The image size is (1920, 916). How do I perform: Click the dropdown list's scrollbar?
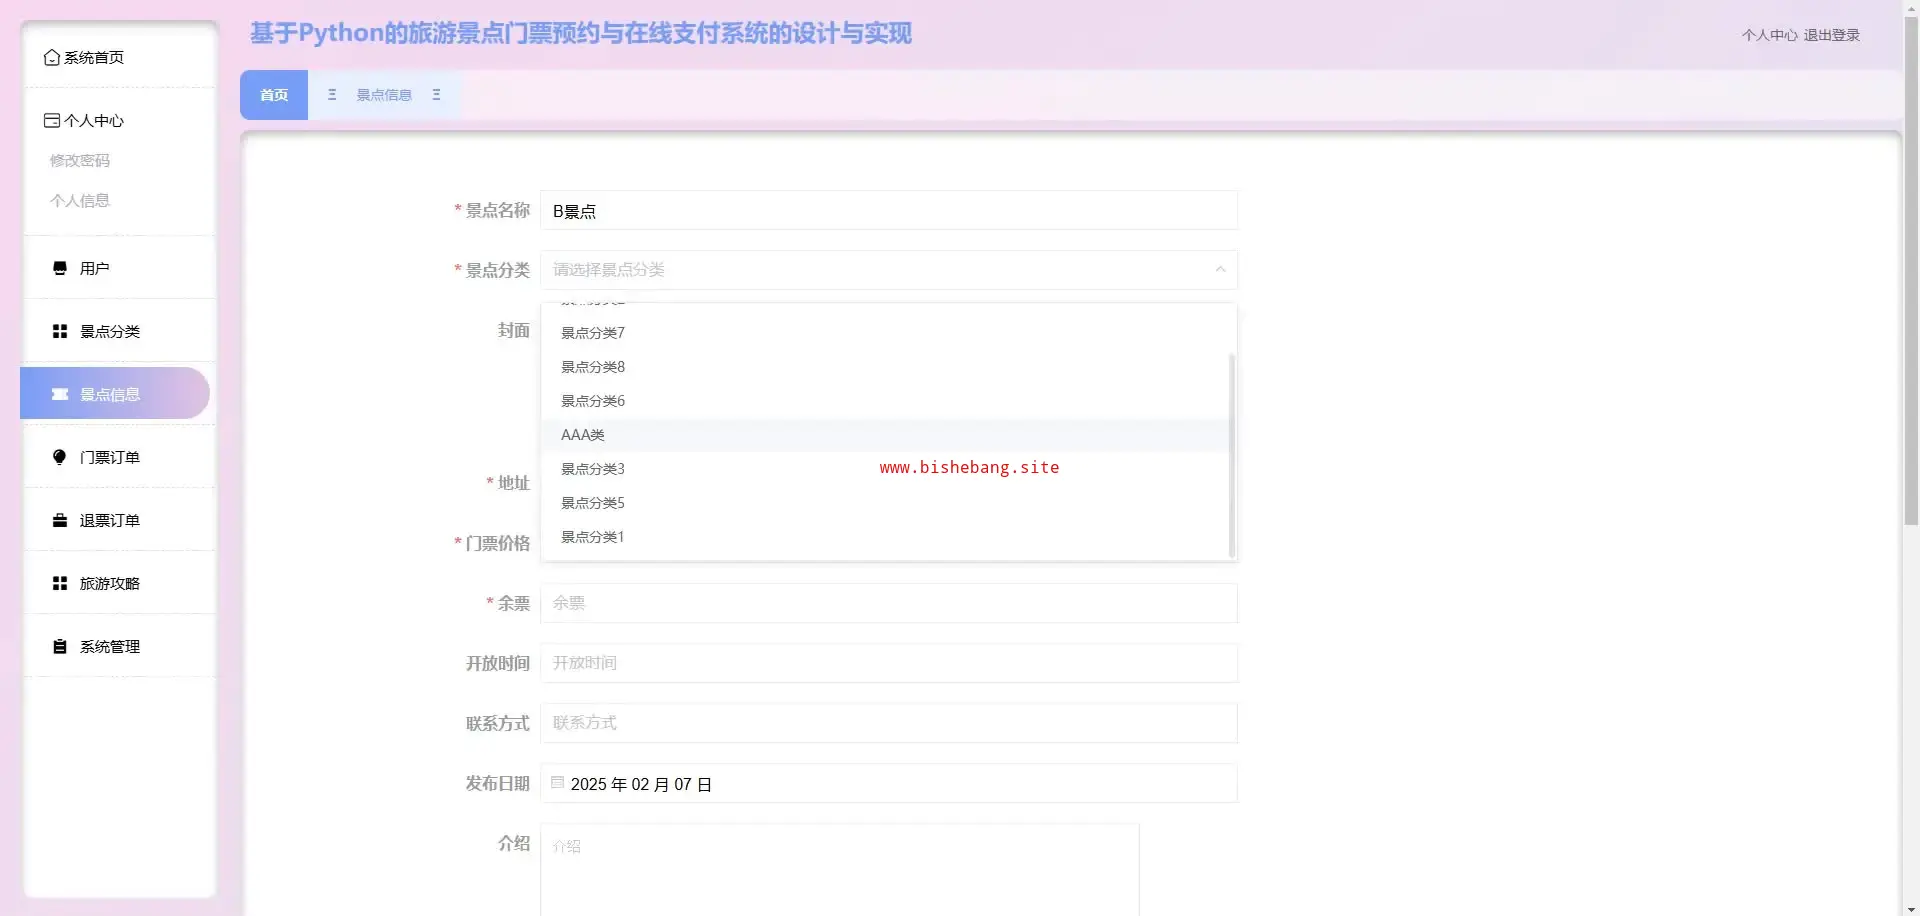[x=1232, y=455]
